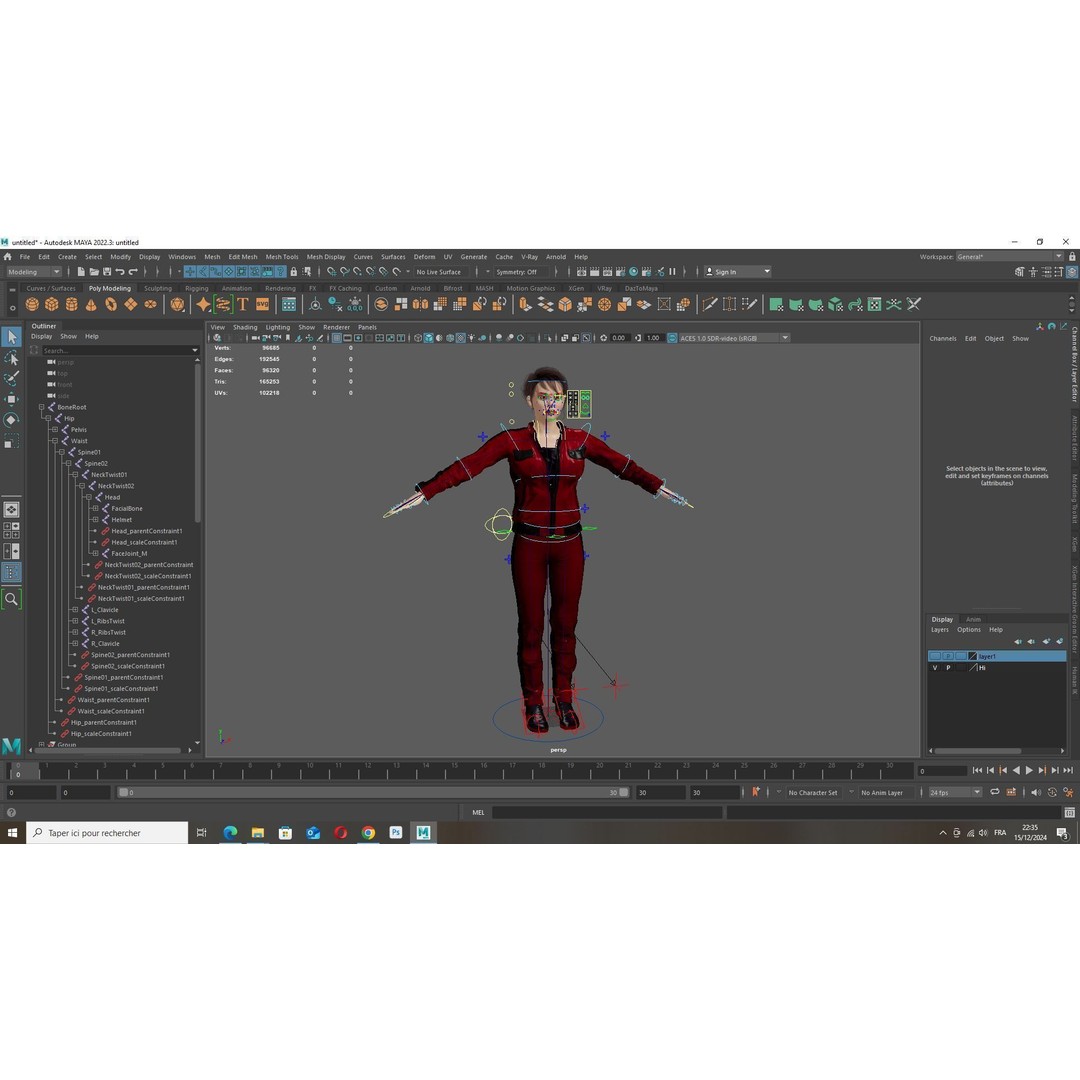Select FacialBone in the Outliner
The image size is (1080, 1080).
(127, 508)
